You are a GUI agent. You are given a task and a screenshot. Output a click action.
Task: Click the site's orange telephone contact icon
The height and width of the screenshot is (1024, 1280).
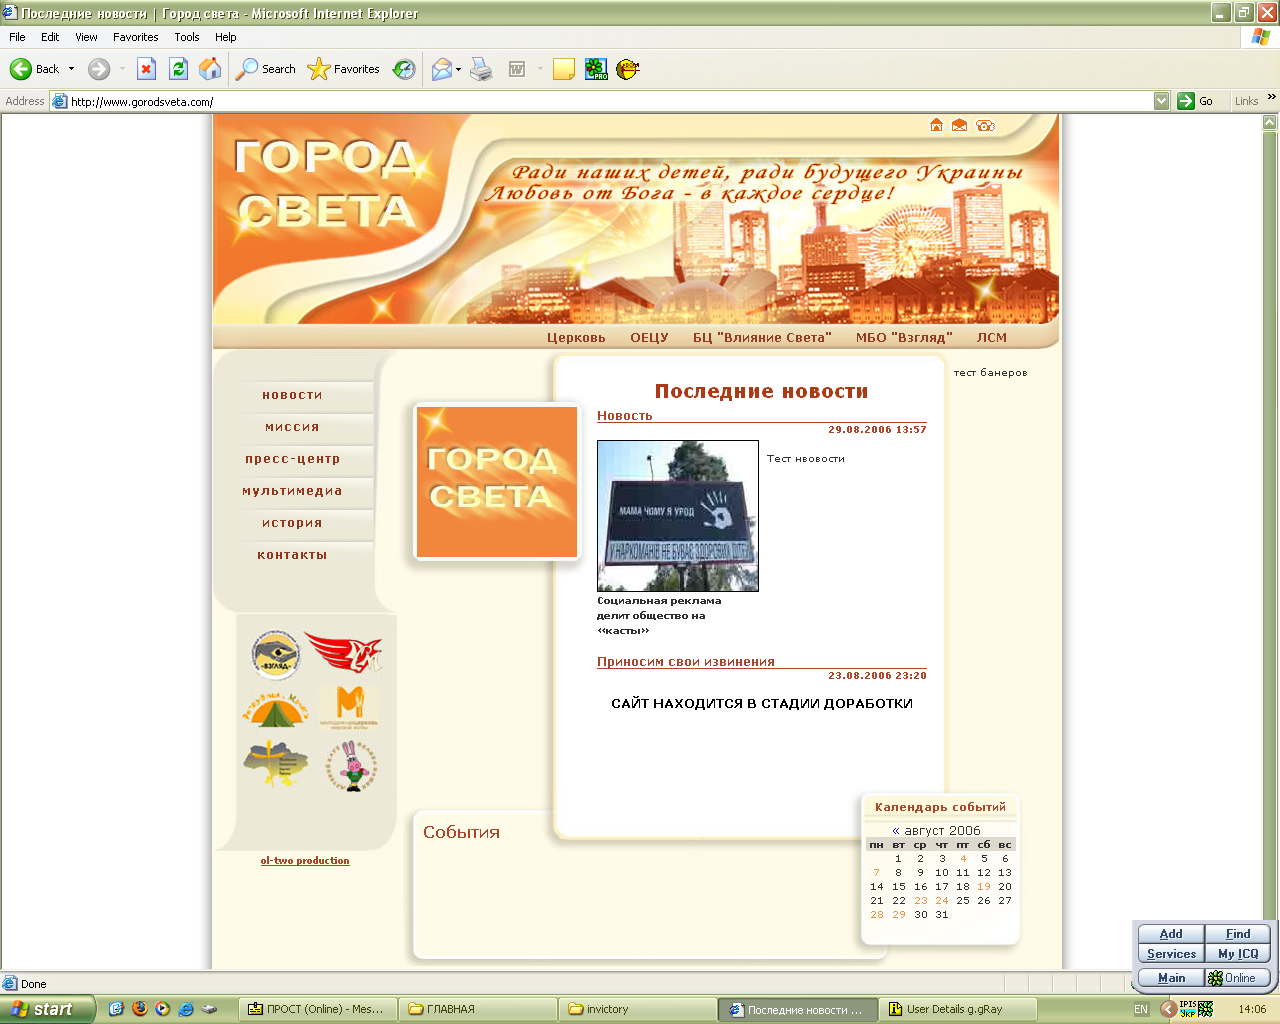click(x=985, y=125)
